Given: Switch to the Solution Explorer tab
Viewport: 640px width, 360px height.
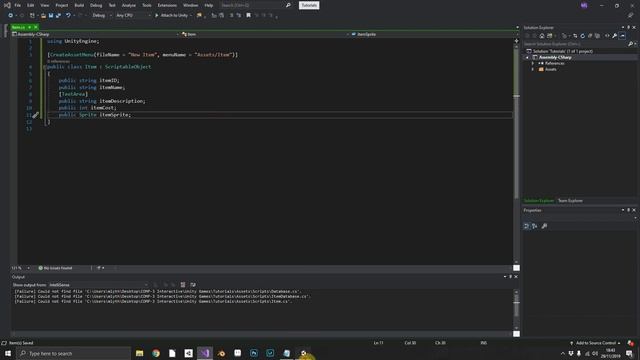Looking at the screenshot, I should tap(539, 201).
